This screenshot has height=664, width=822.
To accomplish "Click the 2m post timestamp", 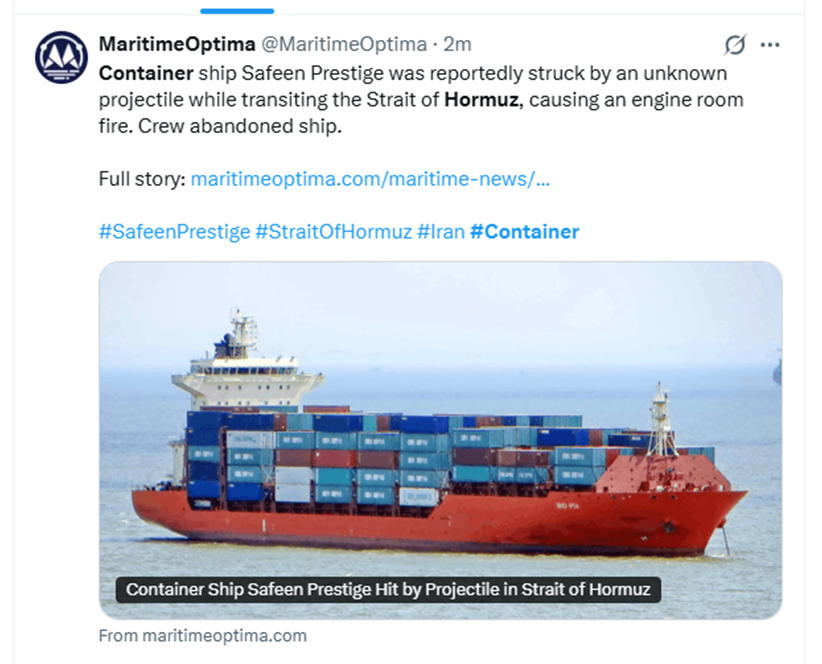I will 457,44.
